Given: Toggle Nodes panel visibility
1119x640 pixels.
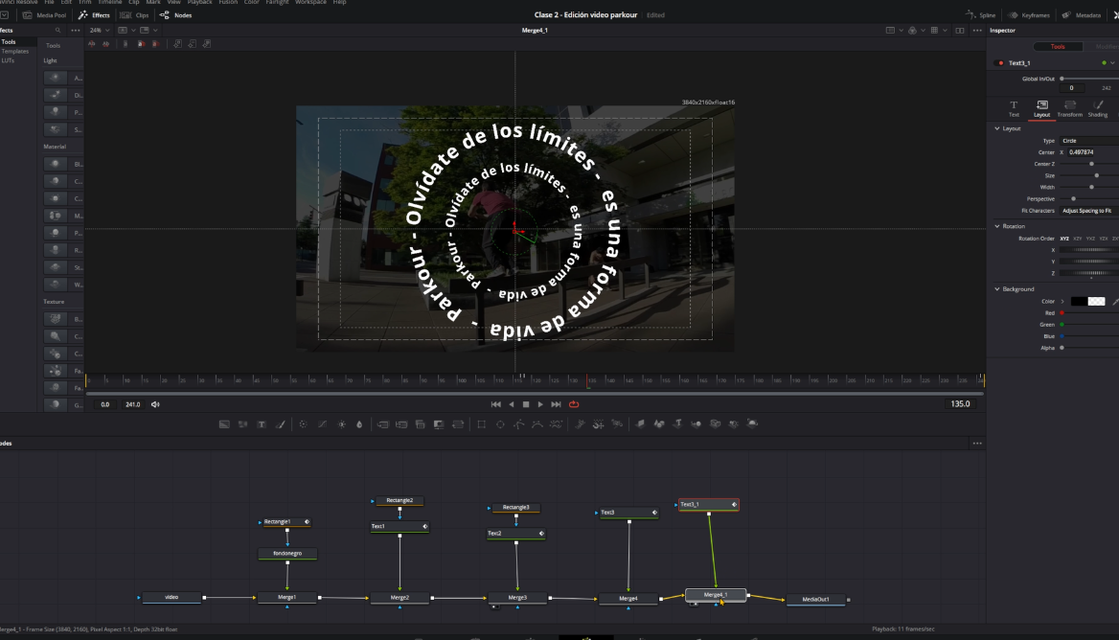Looking at the screenshot, I should click(176, 15).
